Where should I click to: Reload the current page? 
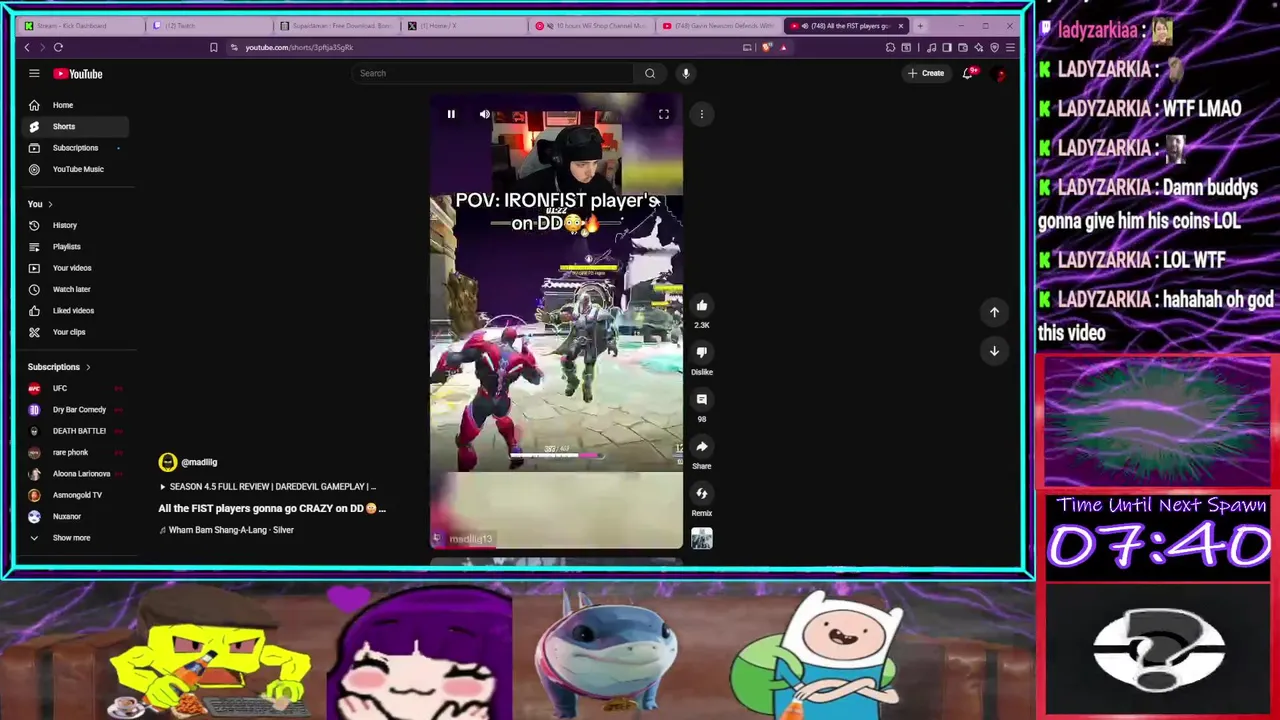(x=58, y=47)
